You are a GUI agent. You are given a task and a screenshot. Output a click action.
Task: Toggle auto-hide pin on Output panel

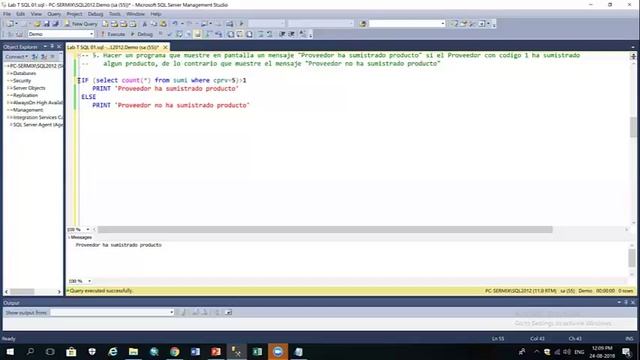click(x=626, y=302)
